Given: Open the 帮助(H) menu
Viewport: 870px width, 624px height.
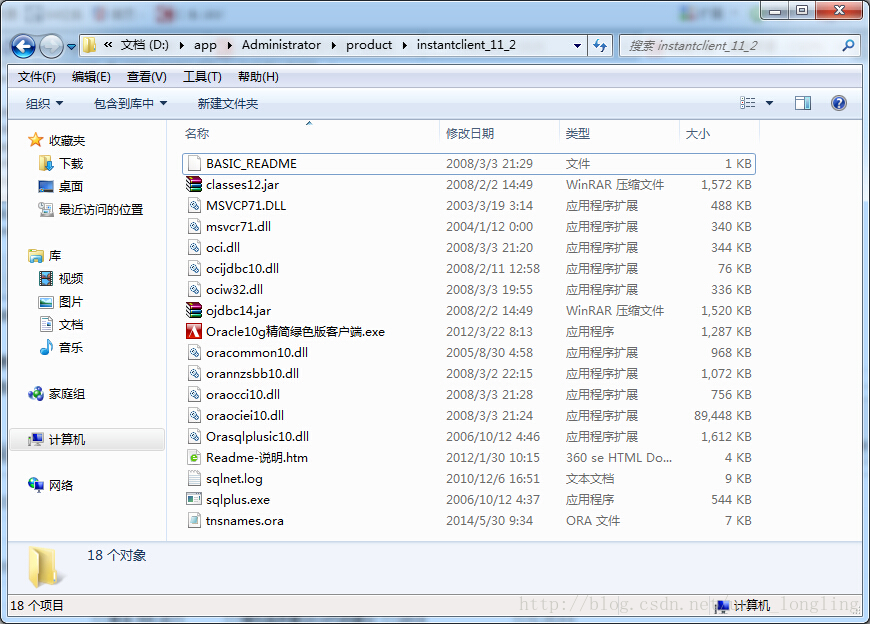Looking at the screenshot, I should (x=258, y=77).
